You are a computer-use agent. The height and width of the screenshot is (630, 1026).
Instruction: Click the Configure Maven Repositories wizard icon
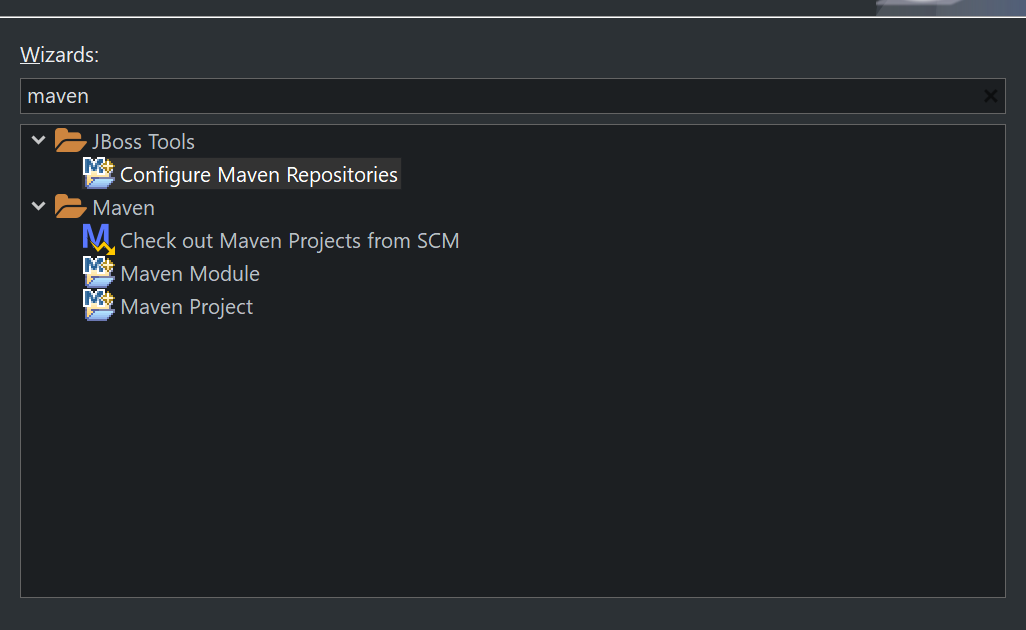tap(98, 173)
